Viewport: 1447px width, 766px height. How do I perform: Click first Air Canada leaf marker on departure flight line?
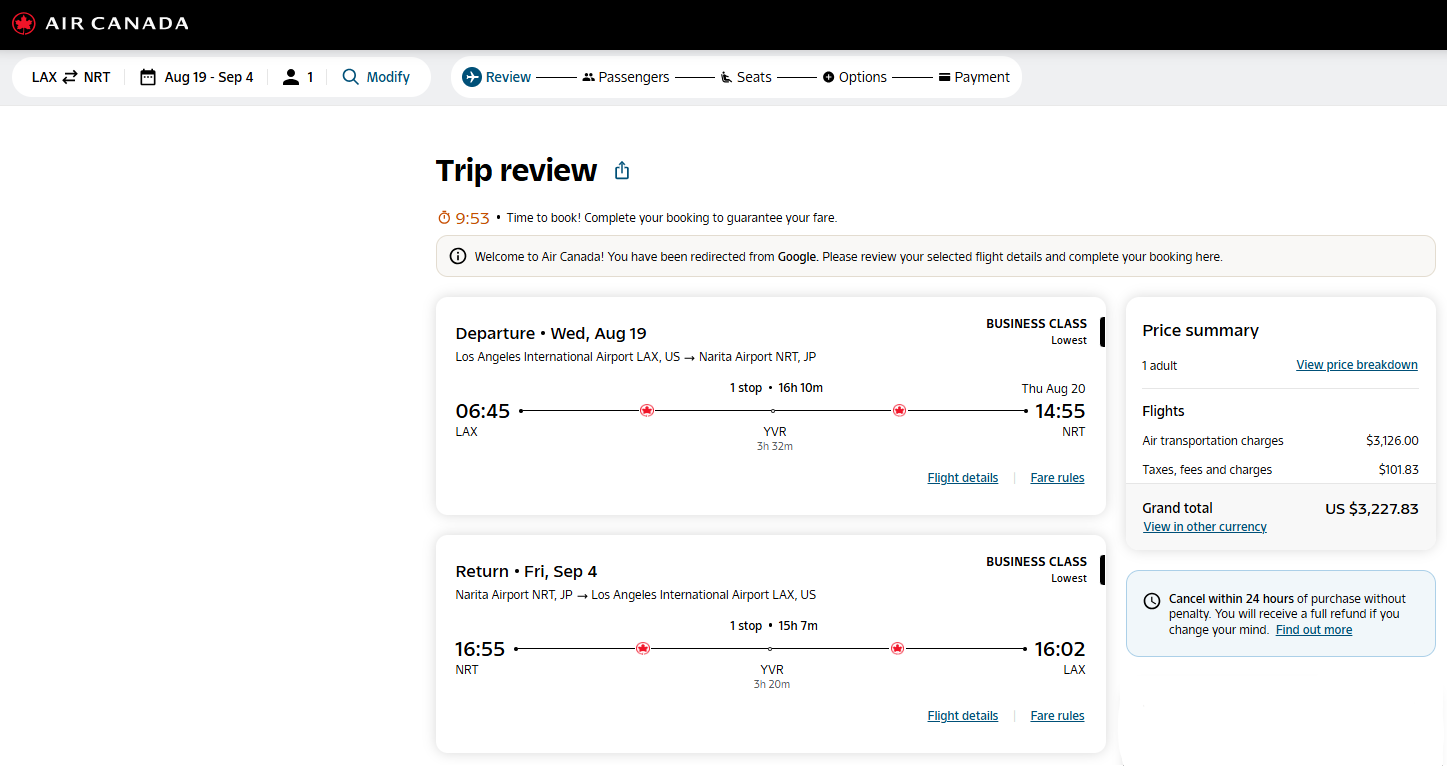tap(647, 410)
